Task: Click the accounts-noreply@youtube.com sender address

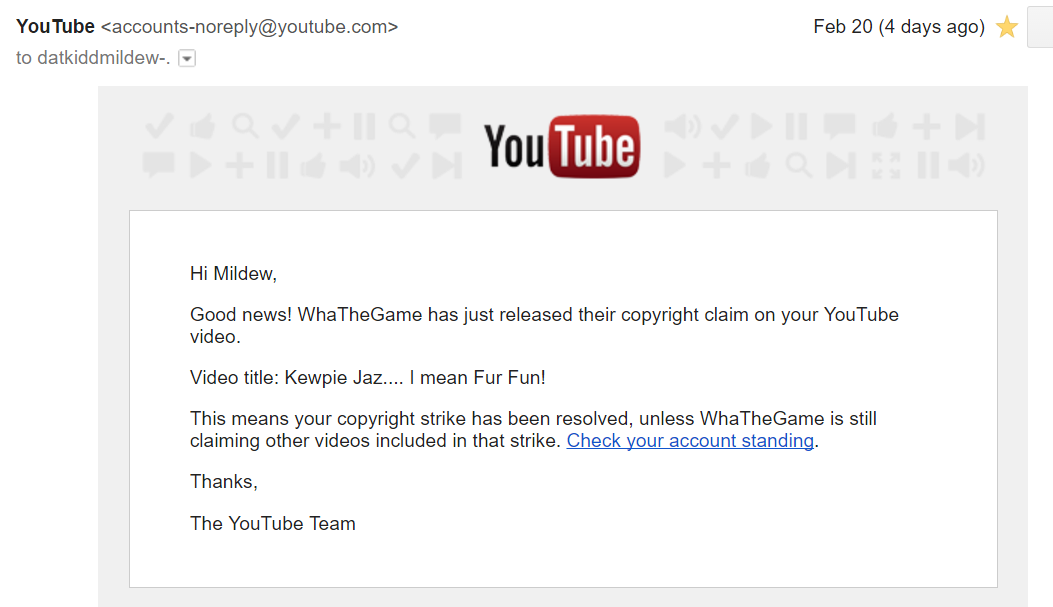Action: click(249, 26)
